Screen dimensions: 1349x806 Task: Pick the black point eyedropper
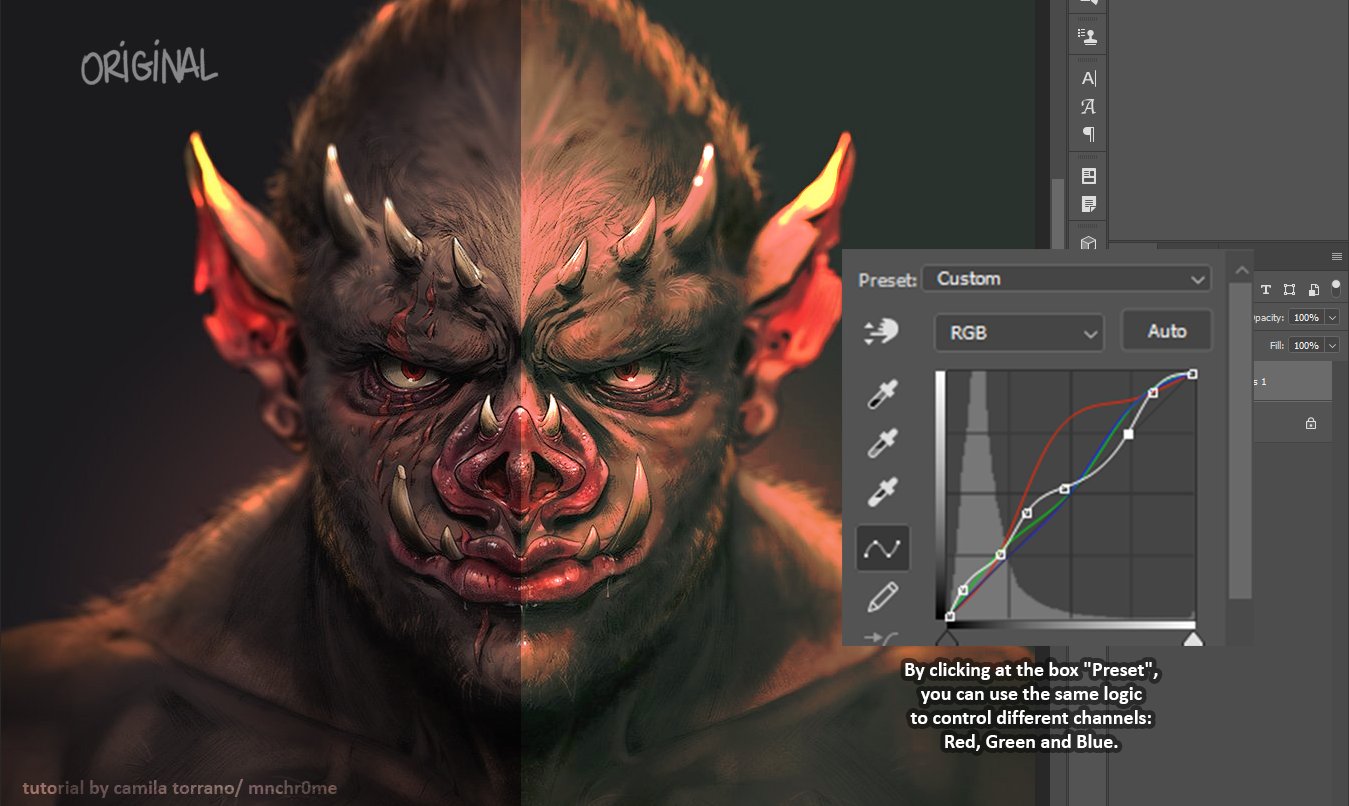pyautogui.click(x=881, y=394)
